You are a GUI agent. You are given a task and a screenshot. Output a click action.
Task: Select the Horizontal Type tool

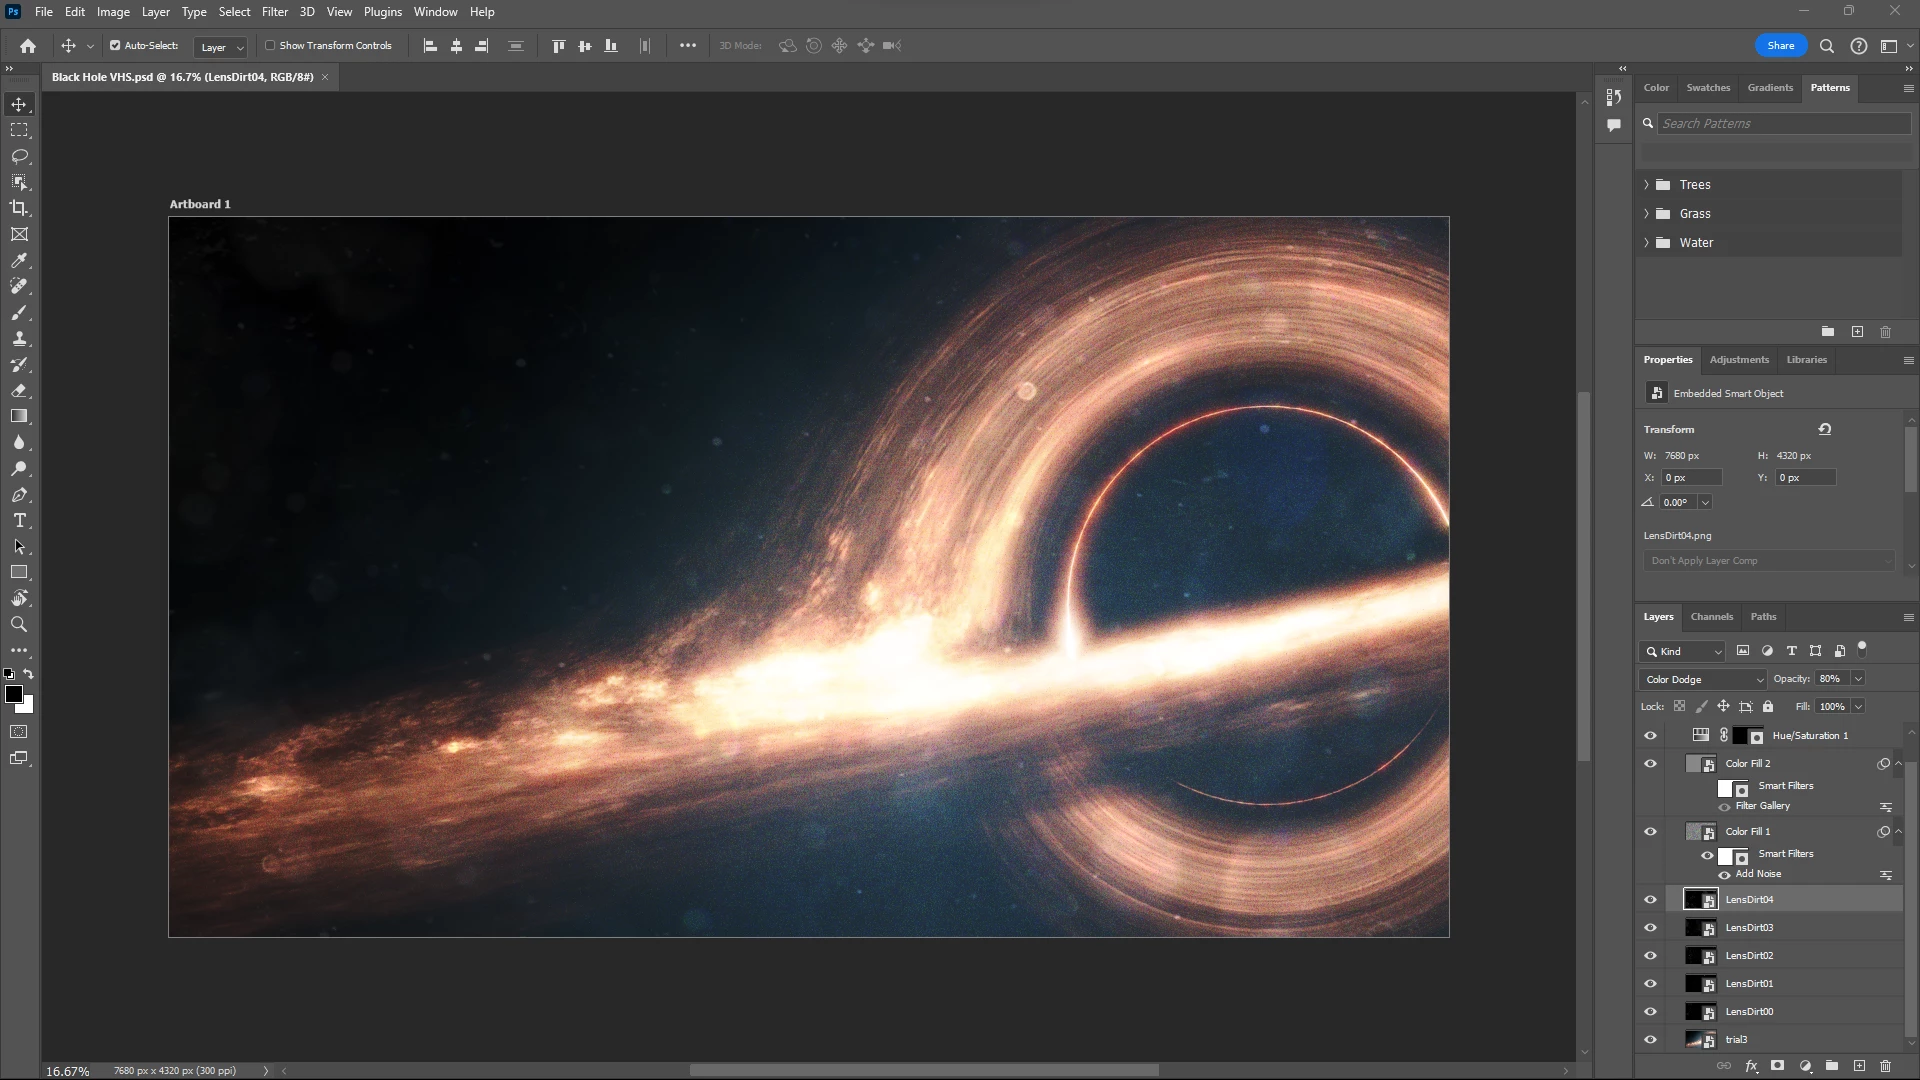pyautogui.click(x=19, y=520)
